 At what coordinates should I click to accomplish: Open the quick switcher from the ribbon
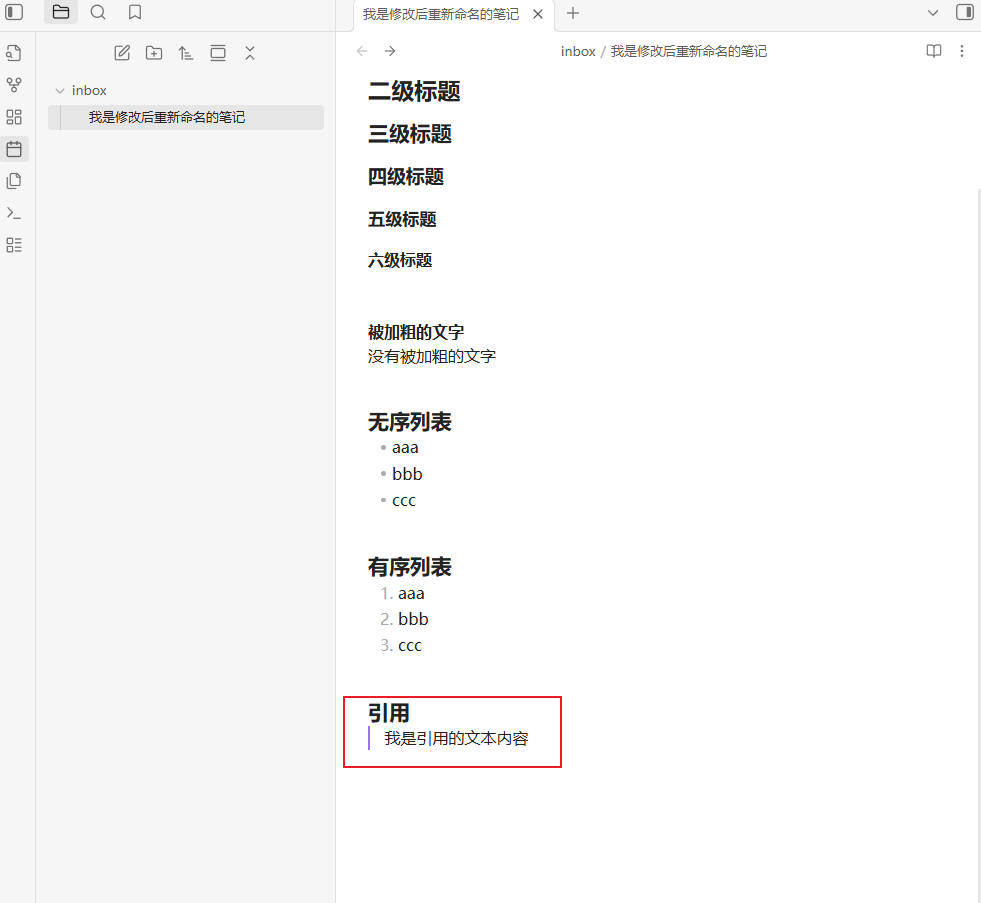(14, 53)
